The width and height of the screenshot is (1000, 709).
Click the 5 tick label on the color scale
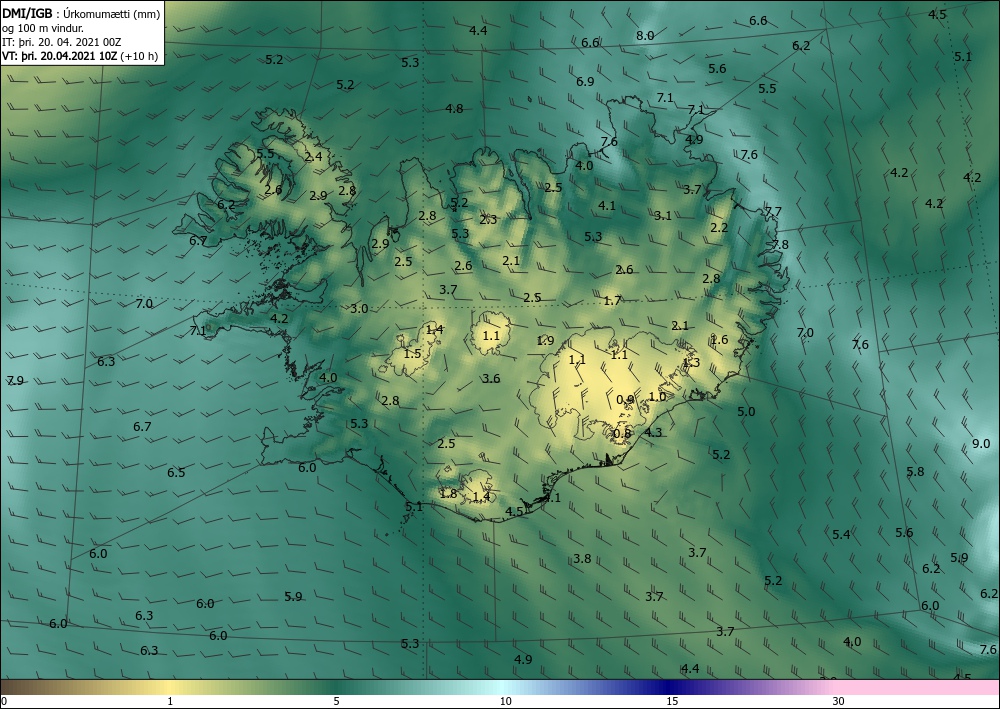336,702
